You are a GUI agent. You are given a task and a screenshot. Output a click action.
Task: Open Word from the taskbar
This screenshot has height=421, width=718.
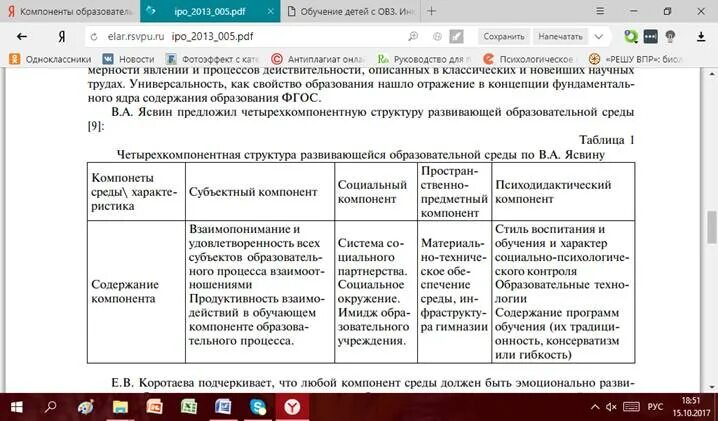pos(223,407)
